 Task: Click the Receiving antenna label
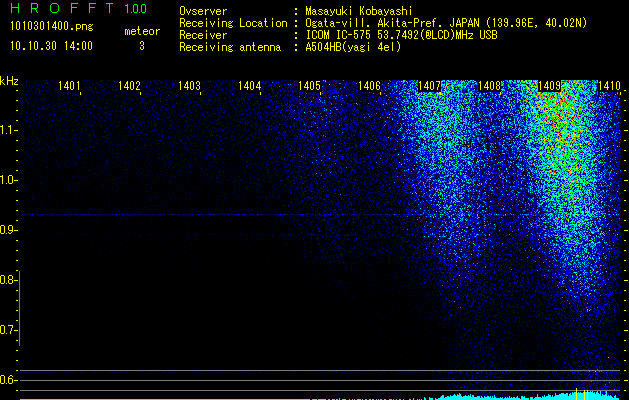click(x=230, y=47)
